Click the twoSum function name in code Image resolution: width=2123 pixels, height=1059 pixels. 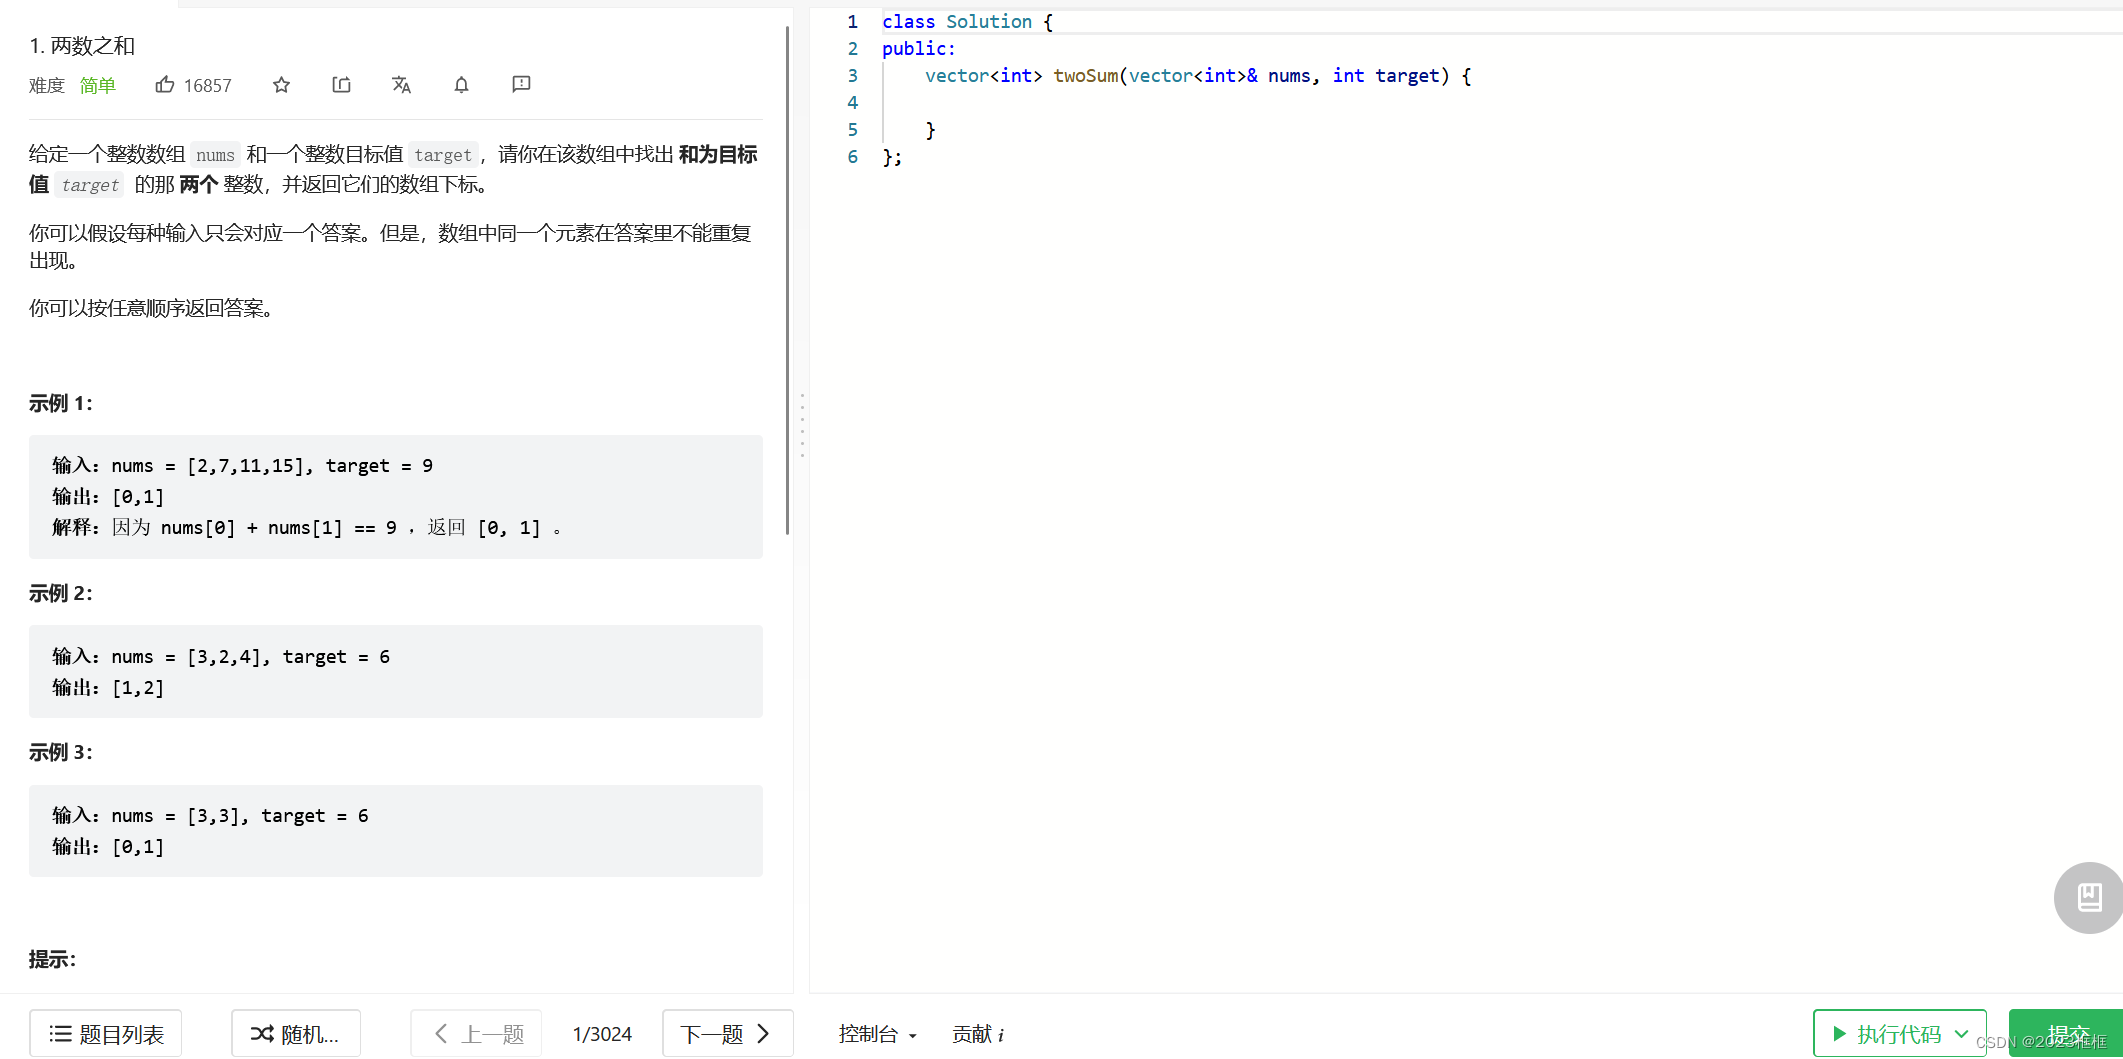1086,76
